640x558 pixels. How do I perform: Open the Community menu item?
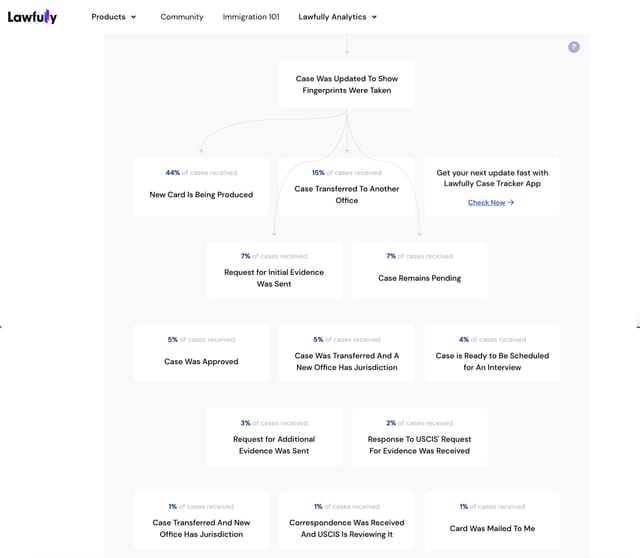tap(182, 17)
